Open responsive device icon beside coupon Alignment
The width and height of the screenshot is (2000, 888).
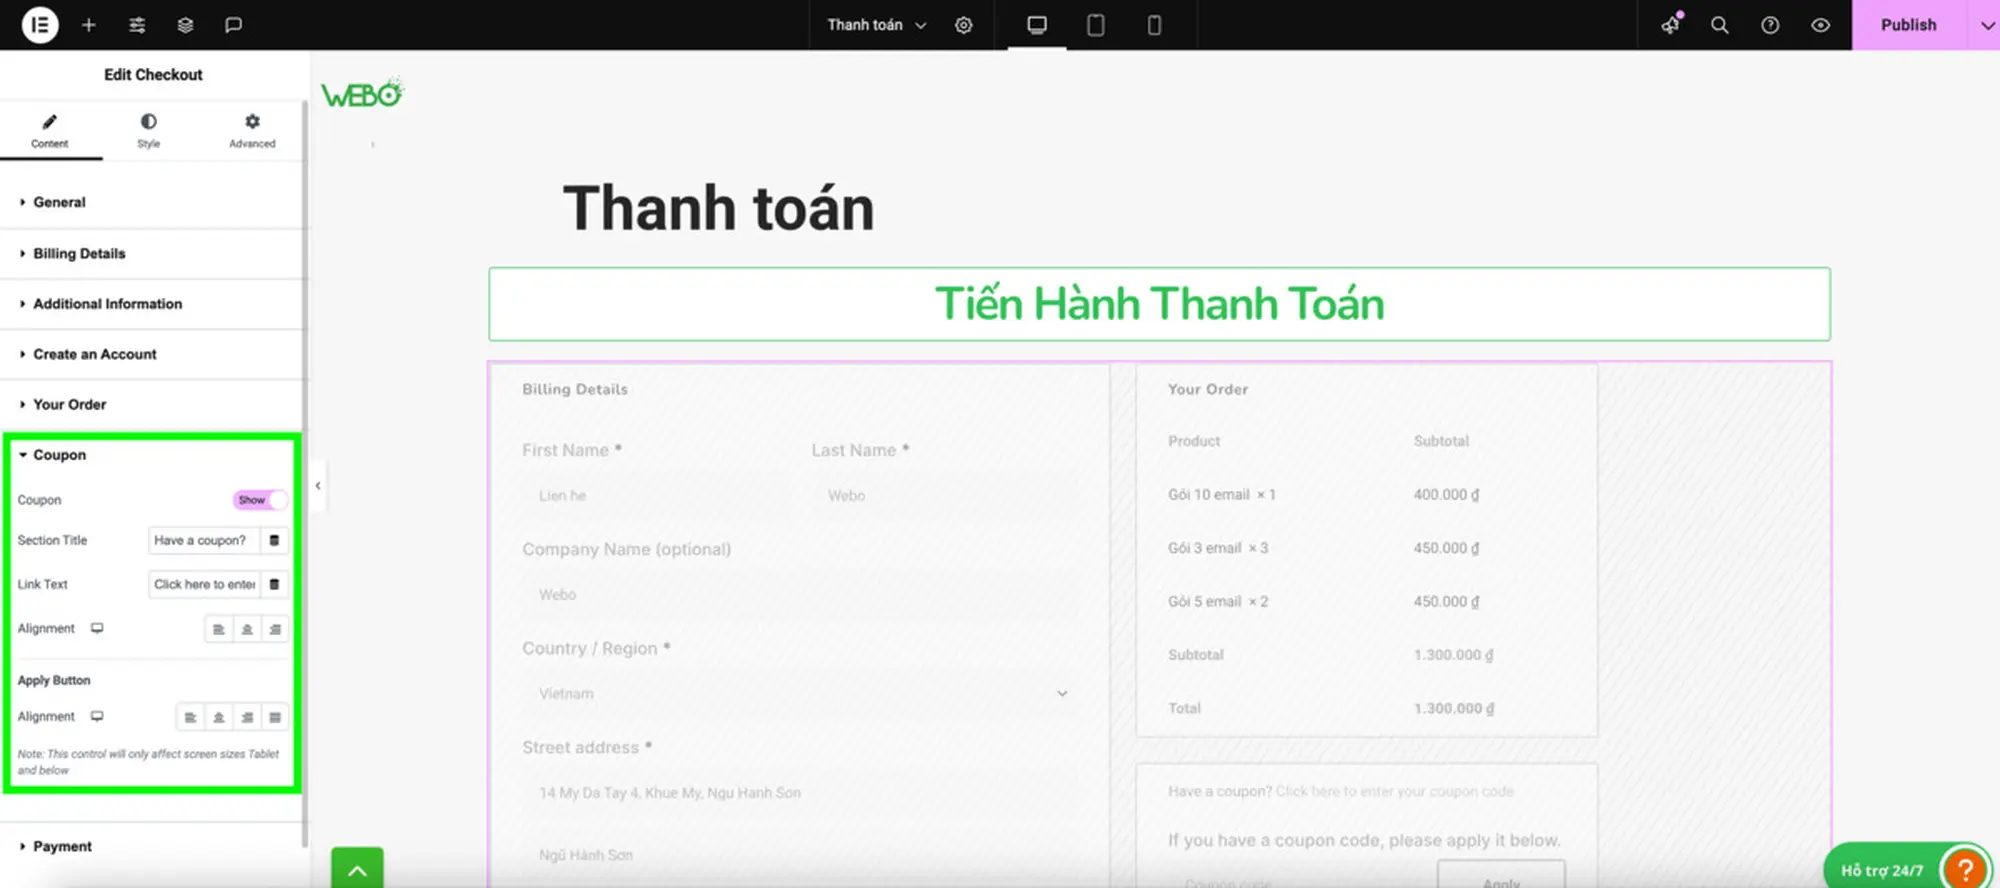97,628
